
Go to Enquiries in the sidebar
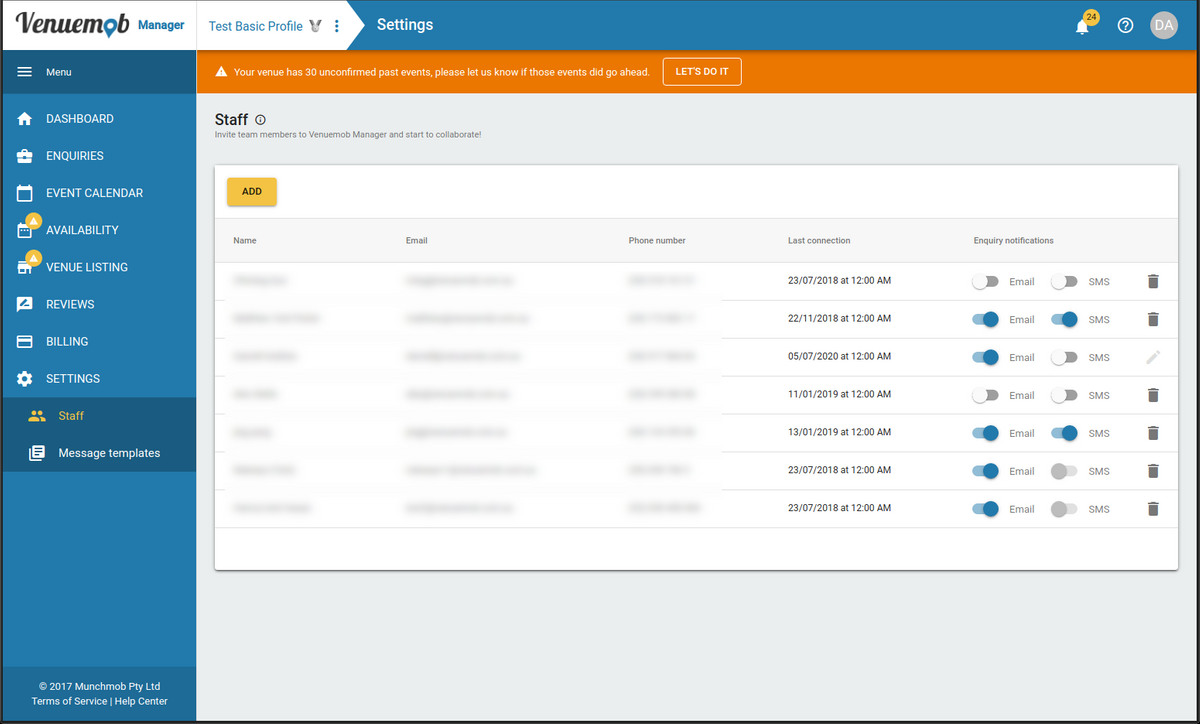point(74,156)
